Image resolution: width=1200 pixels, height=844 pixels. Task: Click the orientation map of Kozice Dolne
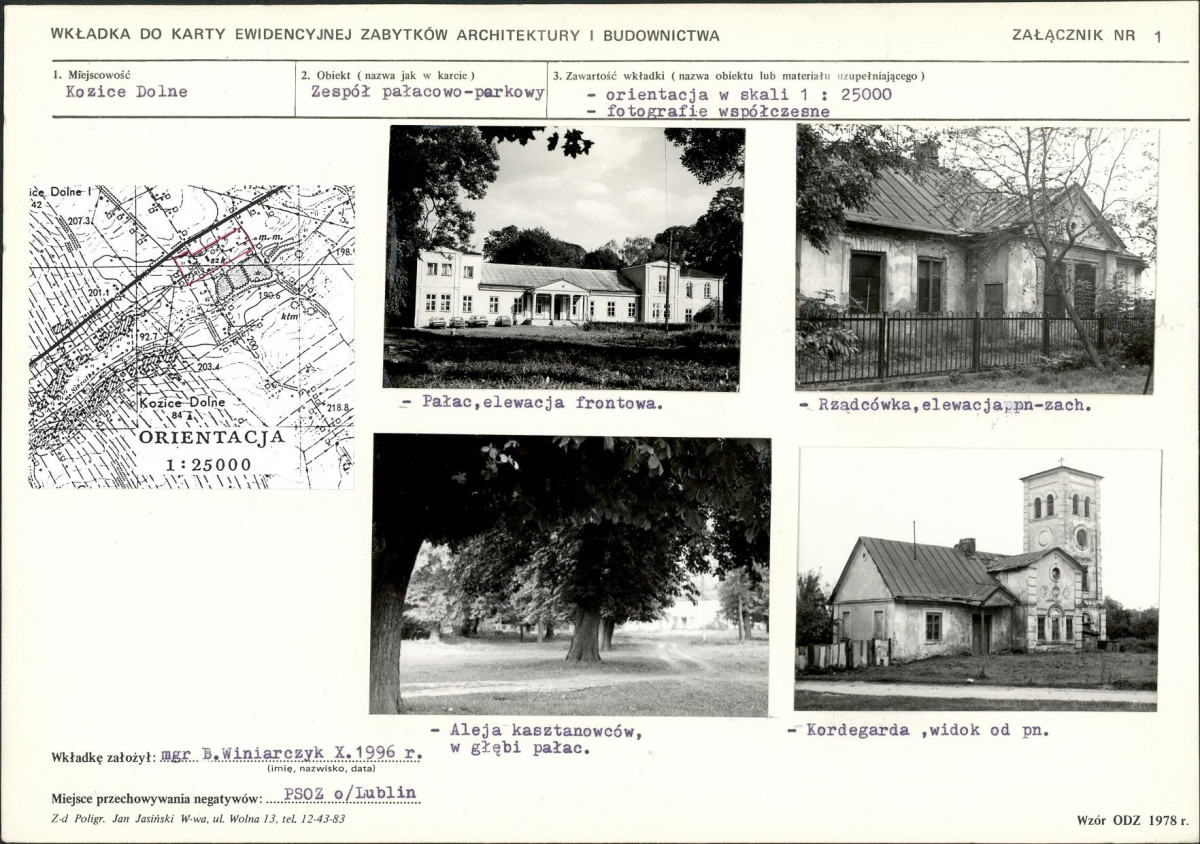pyautogui.click(x=191, y=336)
